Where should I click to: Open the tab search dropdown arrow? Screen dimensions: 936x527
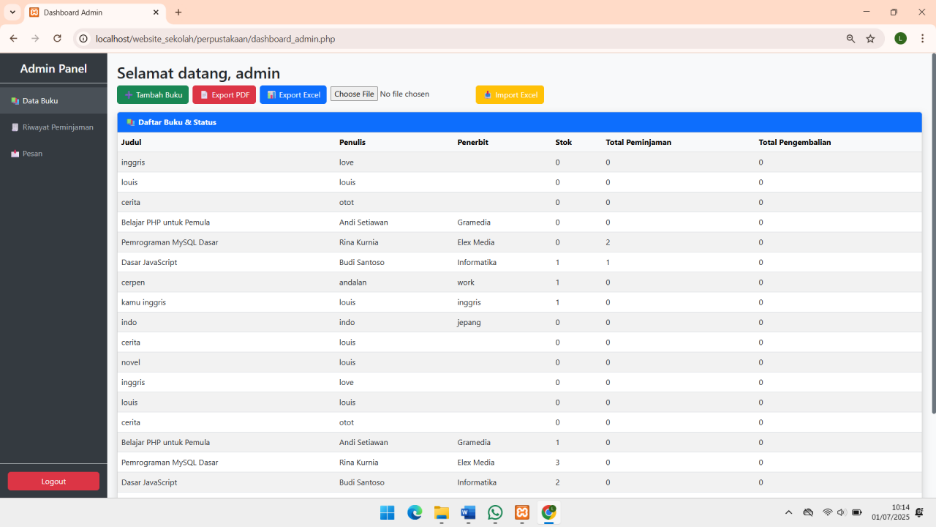coord(13,12)
